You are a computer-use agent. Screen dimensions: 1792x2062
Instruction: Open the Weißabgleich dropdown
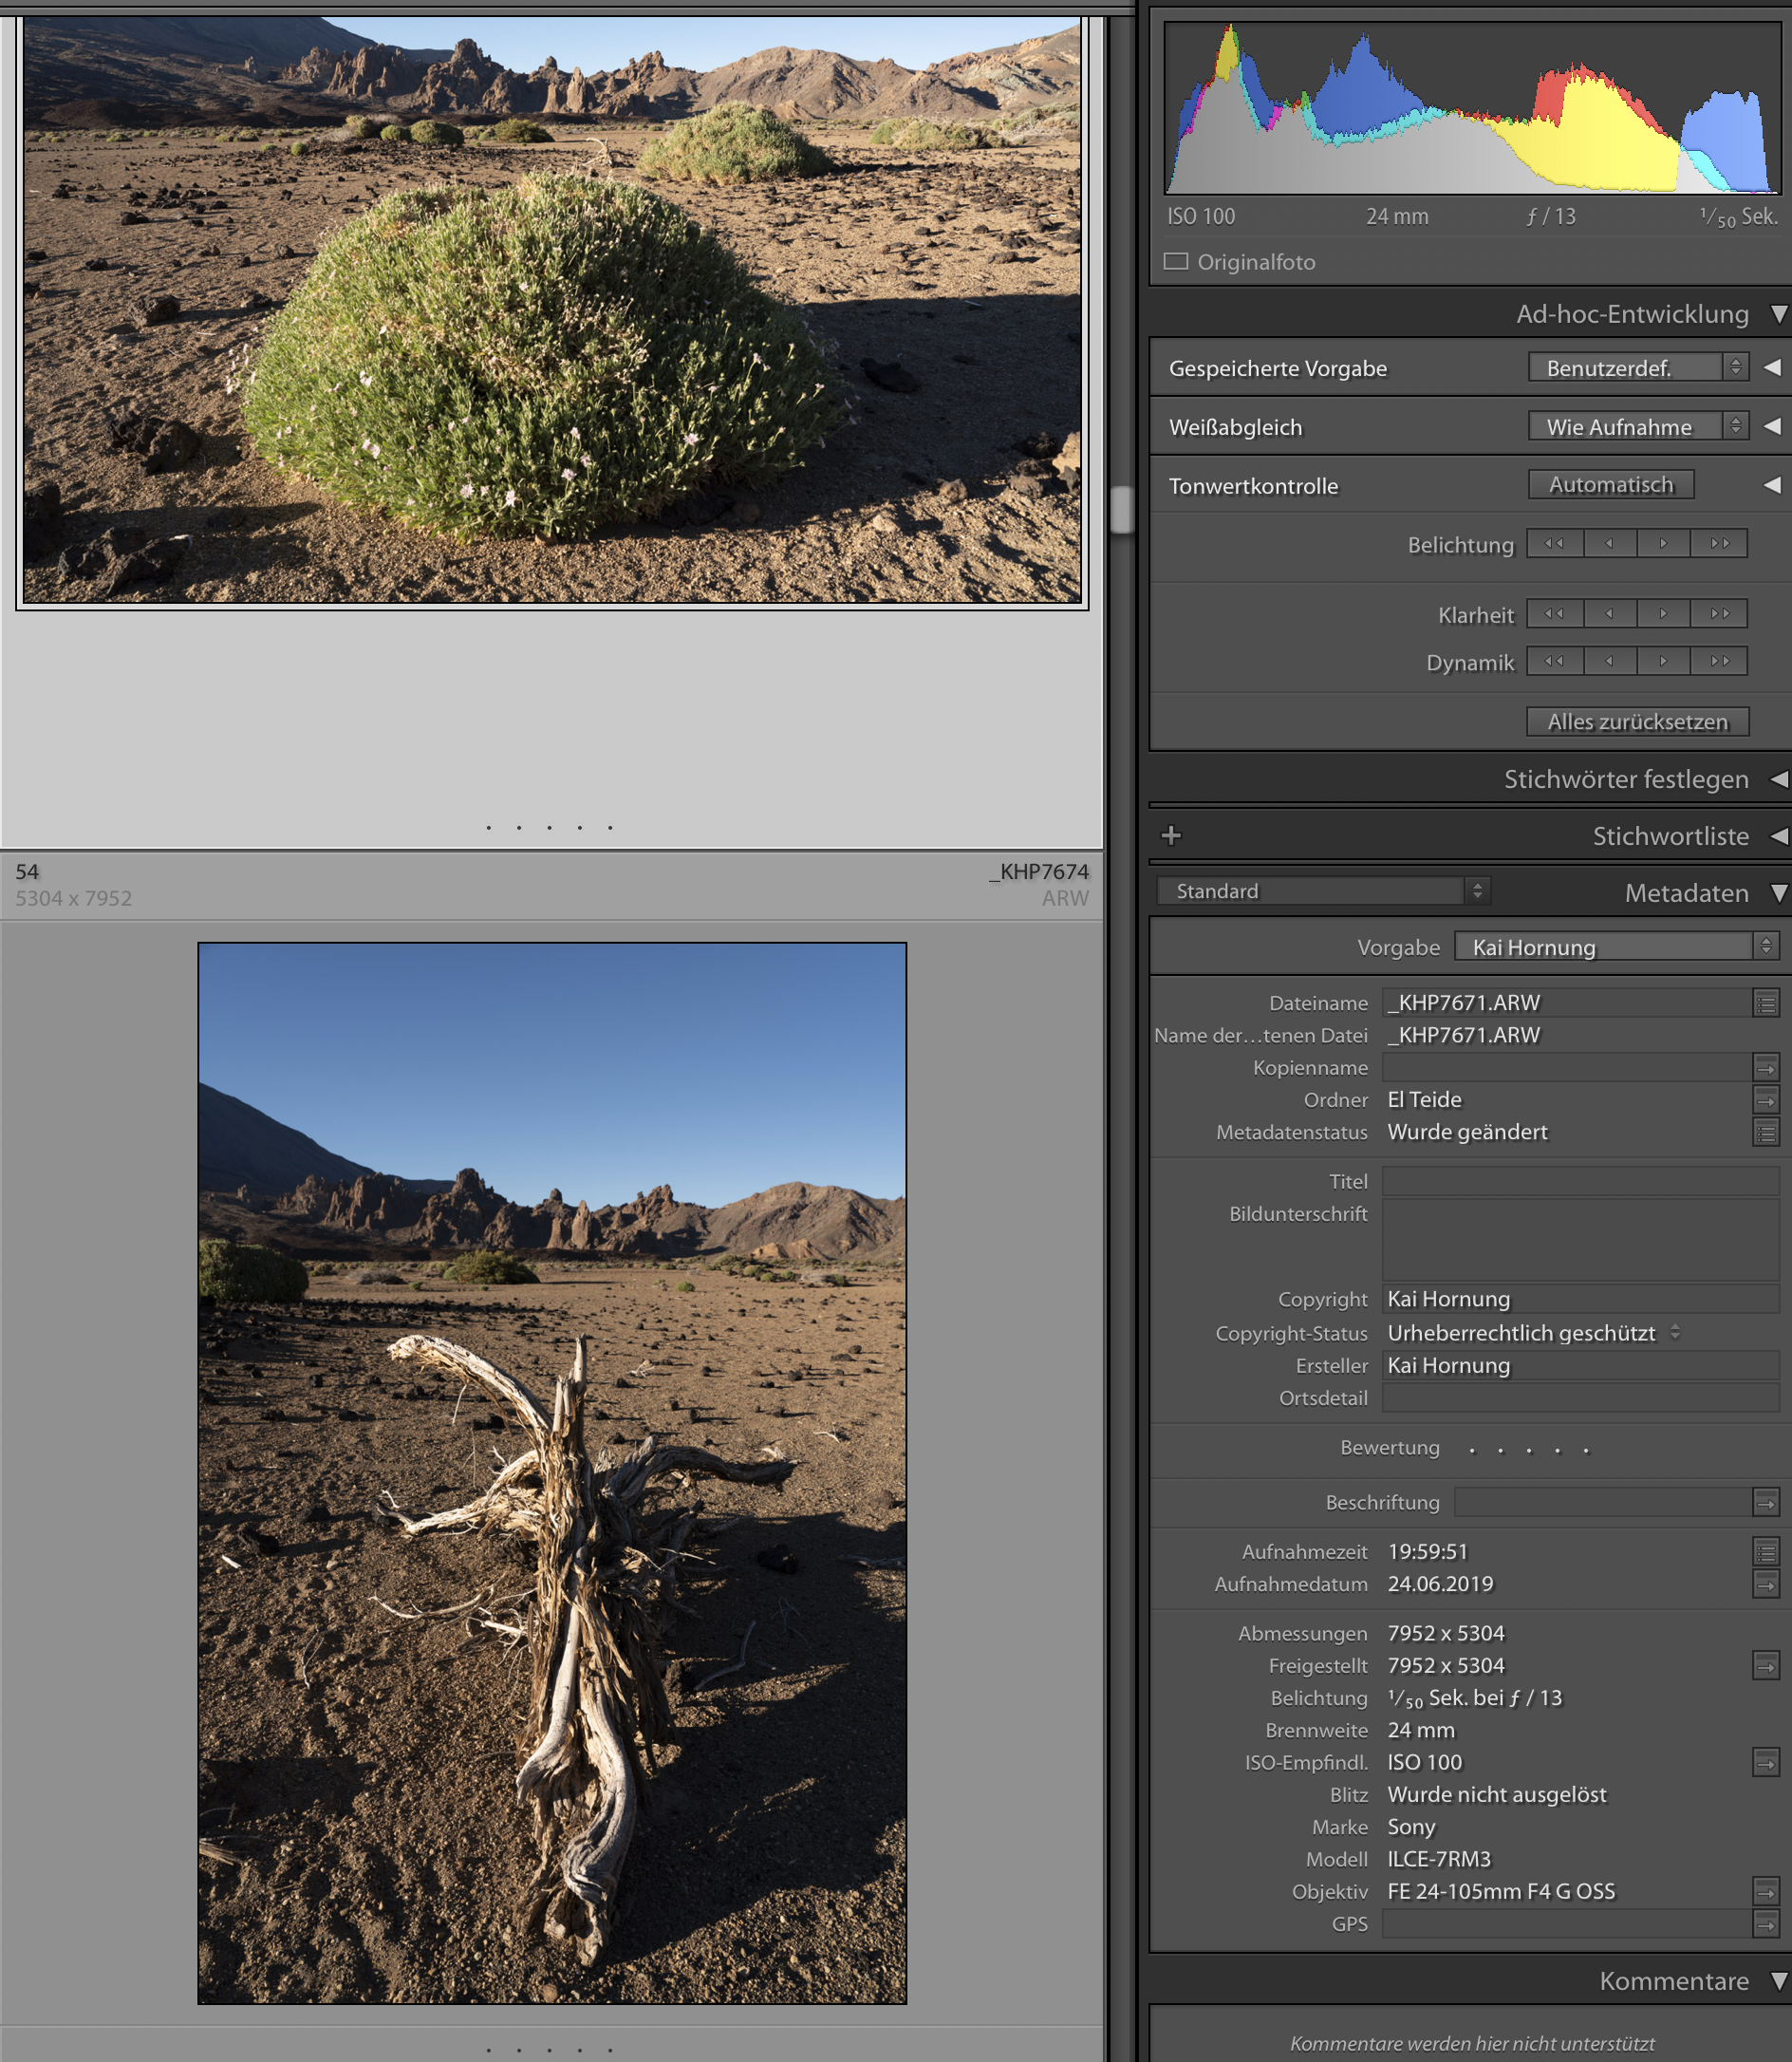(x=1637, y=426)
